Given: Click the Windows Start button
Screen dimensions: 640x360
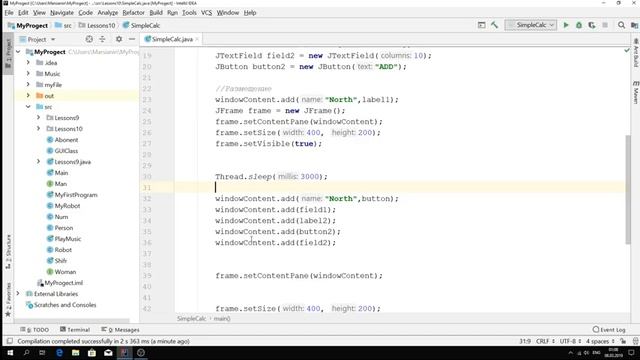Looking at the screenshot, I should click(x=10, y=353).
